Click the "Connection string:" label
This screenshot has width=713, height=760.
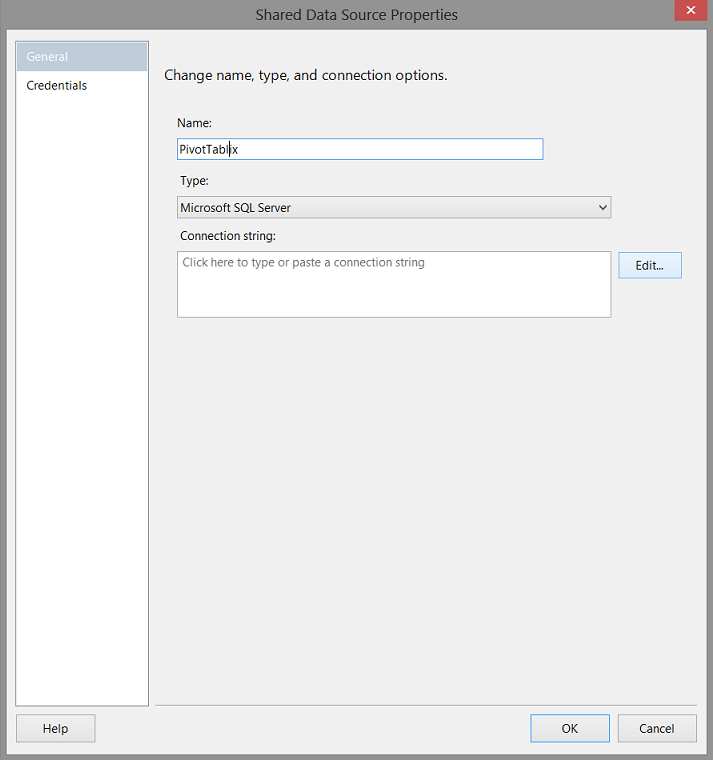(x=227, y=236)
